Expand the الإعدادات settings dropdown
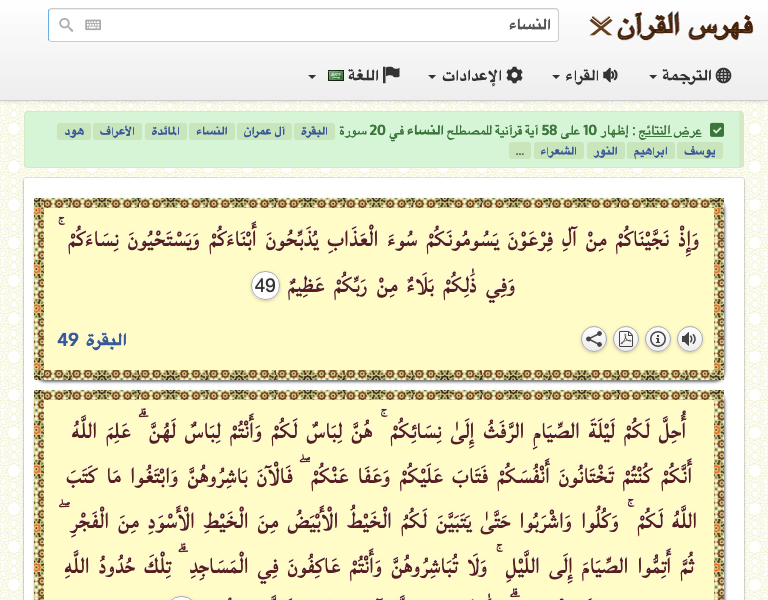768x600 pixels. (475, 75)
